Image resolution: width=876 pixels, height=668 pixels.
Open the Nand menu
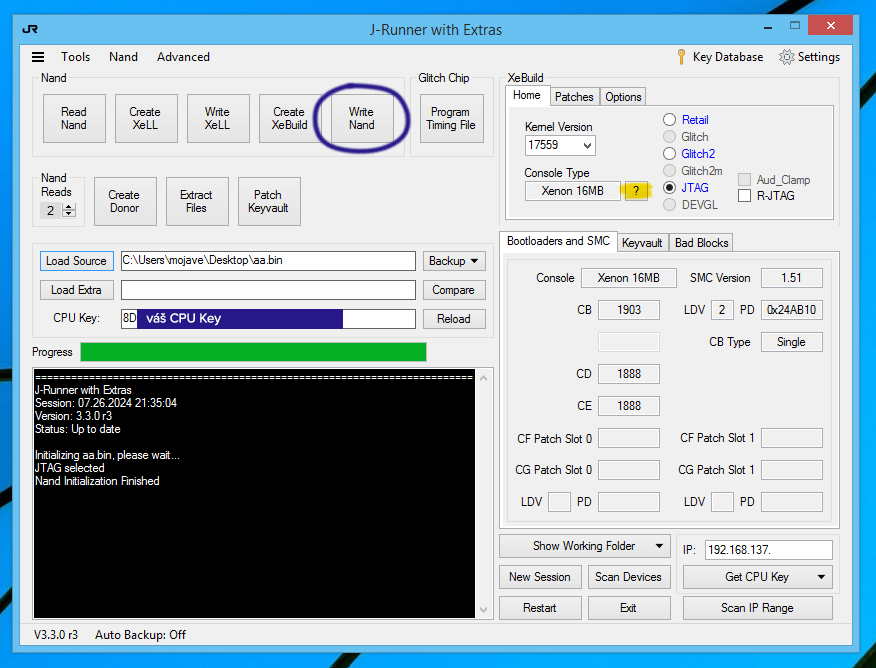click(123, 57)
